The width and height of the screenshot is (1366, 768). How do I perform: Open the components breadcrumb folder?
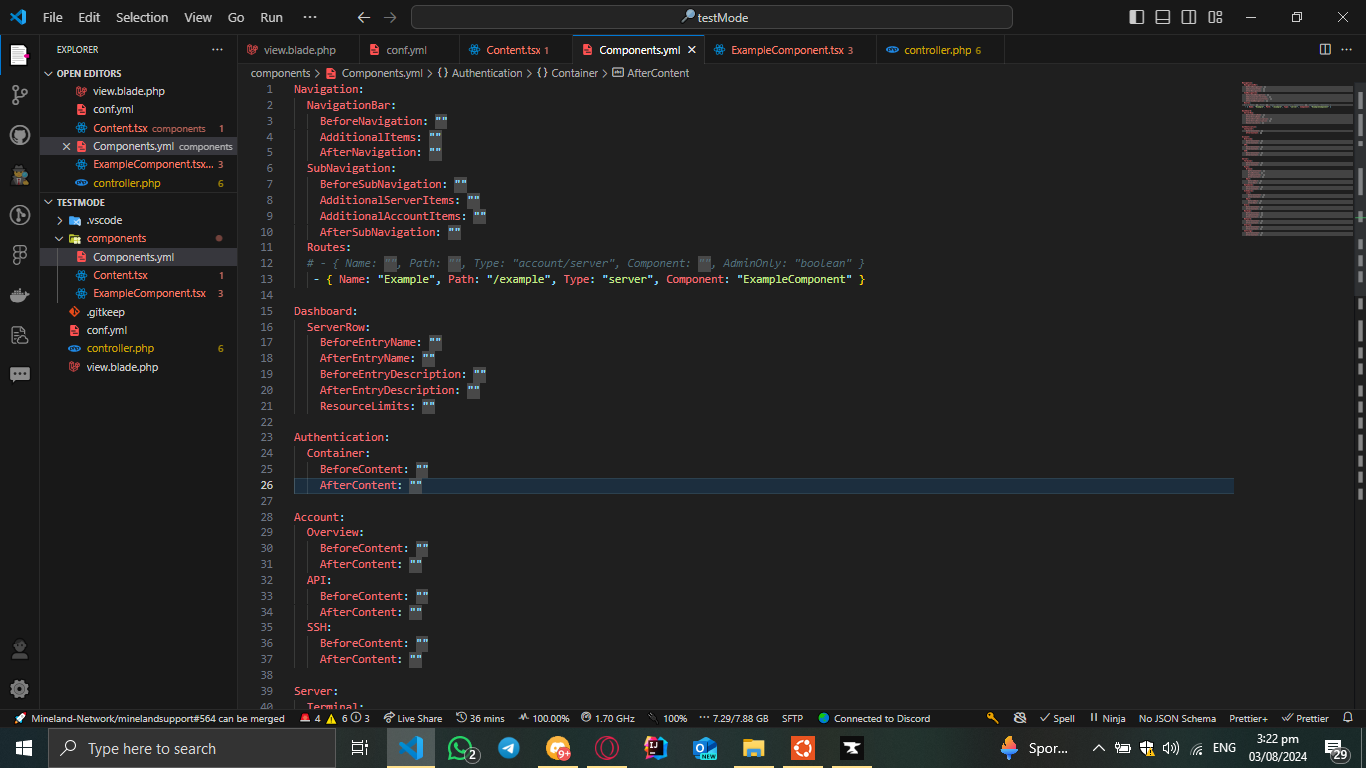(x=280, y=73)
